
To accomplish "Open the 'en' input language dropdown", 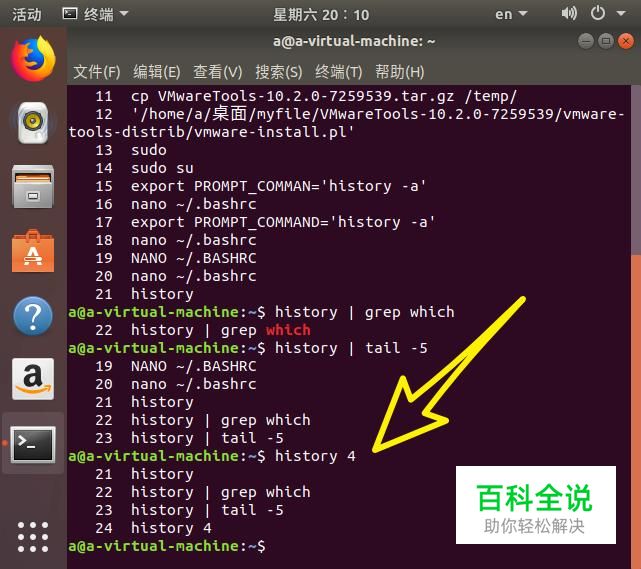I will pyautogui.click(x=511, y=14).
